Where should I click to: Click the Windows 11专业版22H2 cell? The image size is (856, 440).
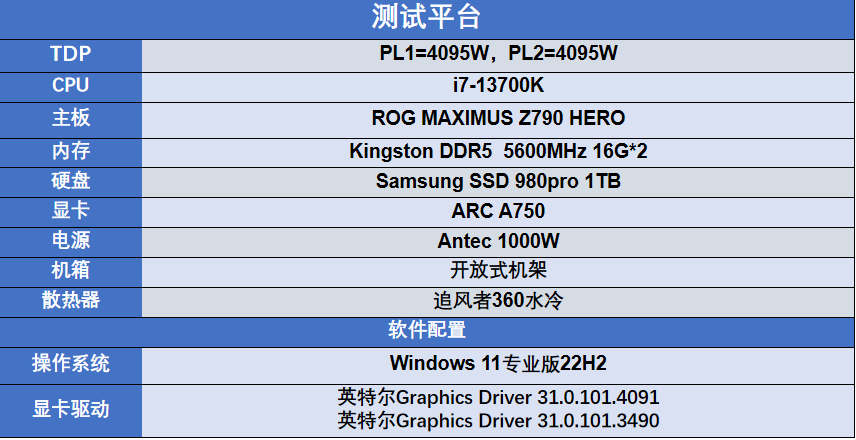(x=498, y=365)
